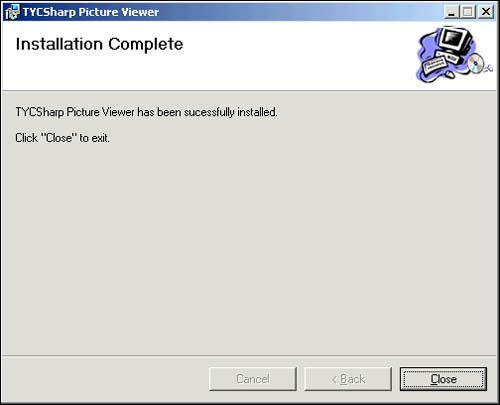This screenshot has width=500, height=405.
Task: Click the disabled Cancel button
Action: (253, 379)
